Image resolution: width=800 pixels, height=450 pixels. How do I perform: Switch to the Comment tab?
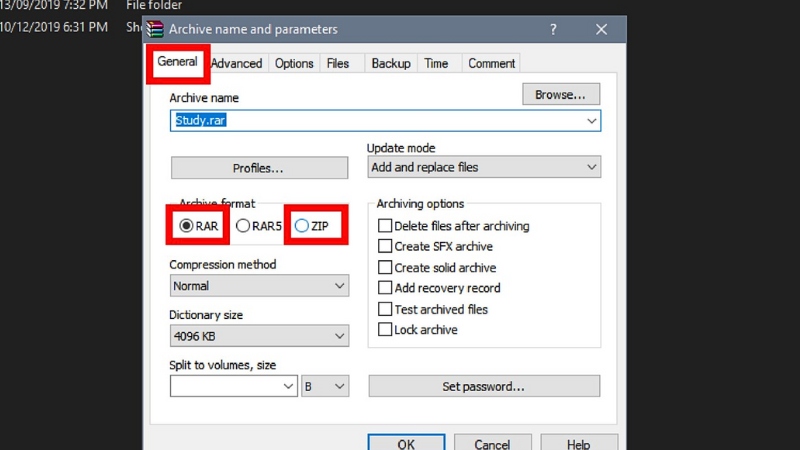[491, 63]
